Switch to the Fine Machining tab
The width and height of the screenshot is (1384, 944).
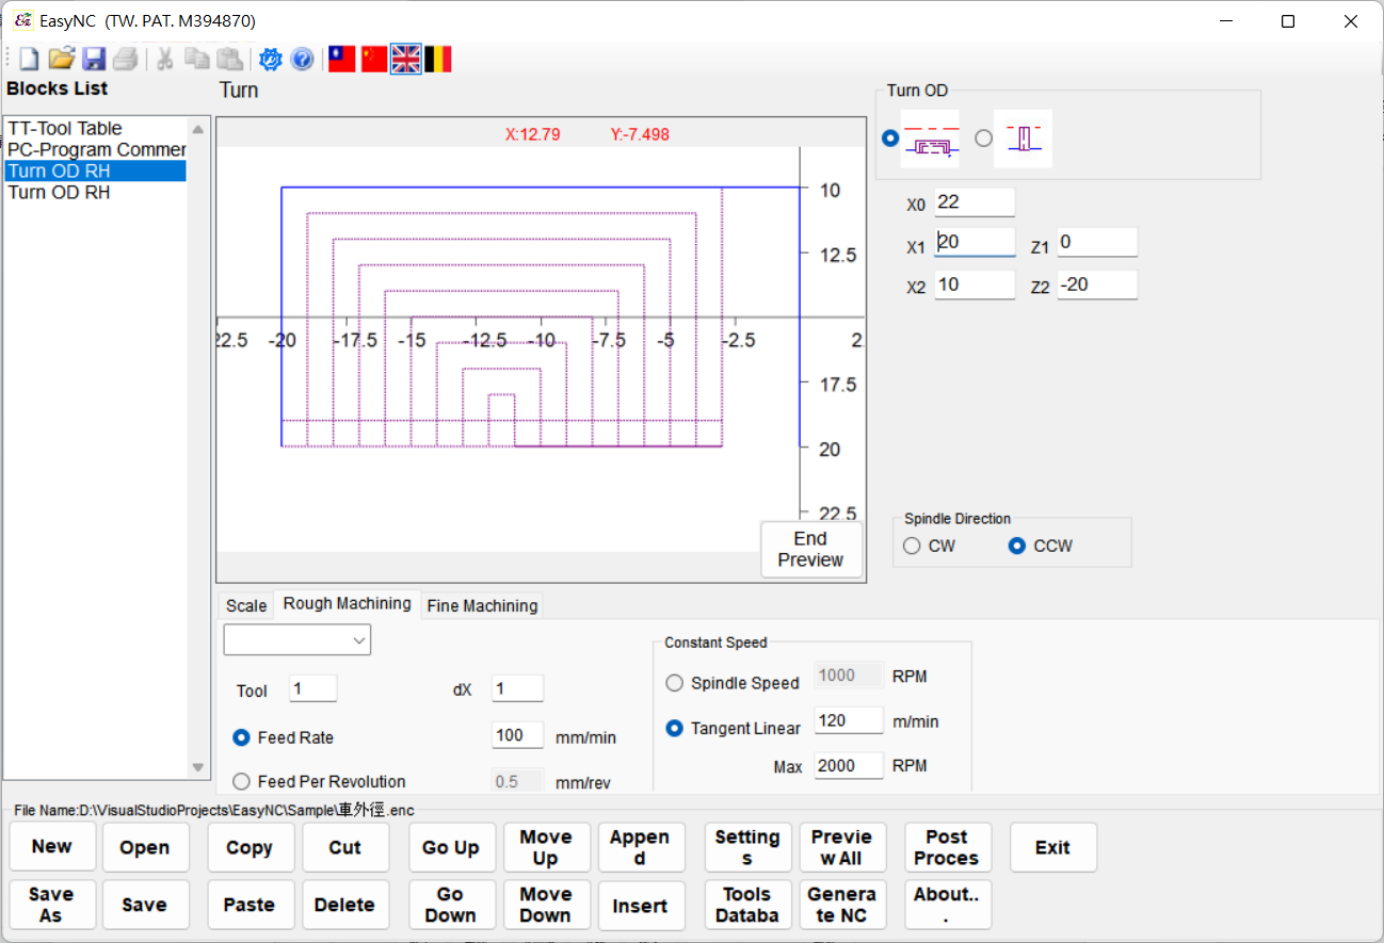(x=482, y=606)
